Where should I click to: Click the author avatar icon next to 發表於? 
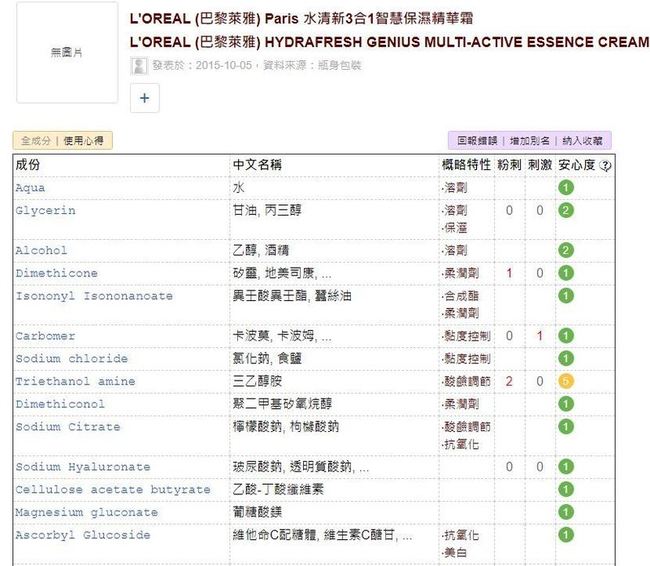139,66
